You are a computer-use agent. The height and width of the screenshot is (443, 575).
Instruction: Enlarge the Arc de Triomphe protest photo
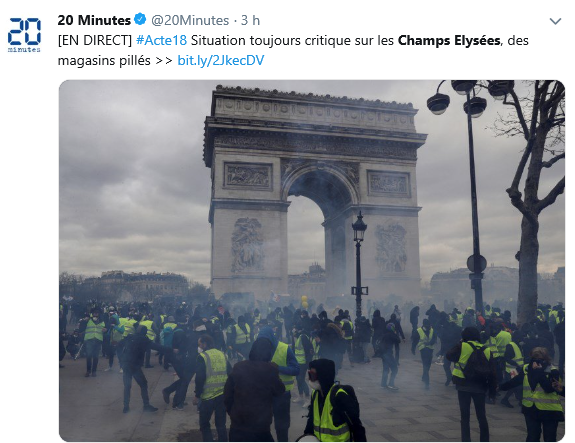pyautogui.click(x=312, y=261)
